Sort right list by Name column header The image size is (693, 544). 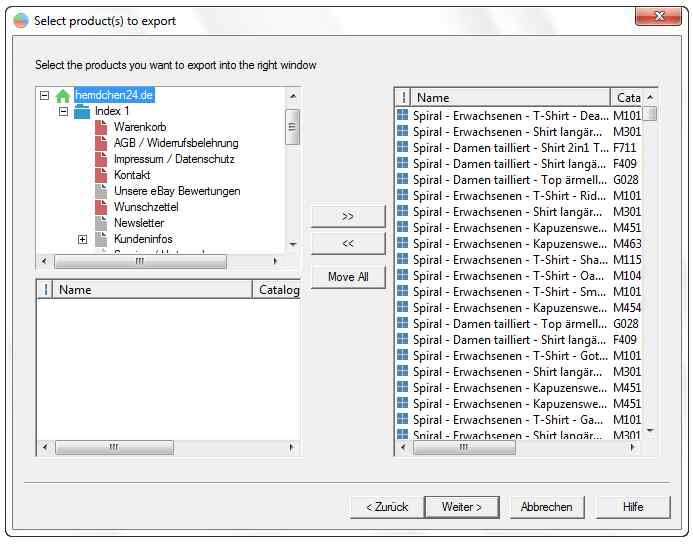(x=510, y=98)
